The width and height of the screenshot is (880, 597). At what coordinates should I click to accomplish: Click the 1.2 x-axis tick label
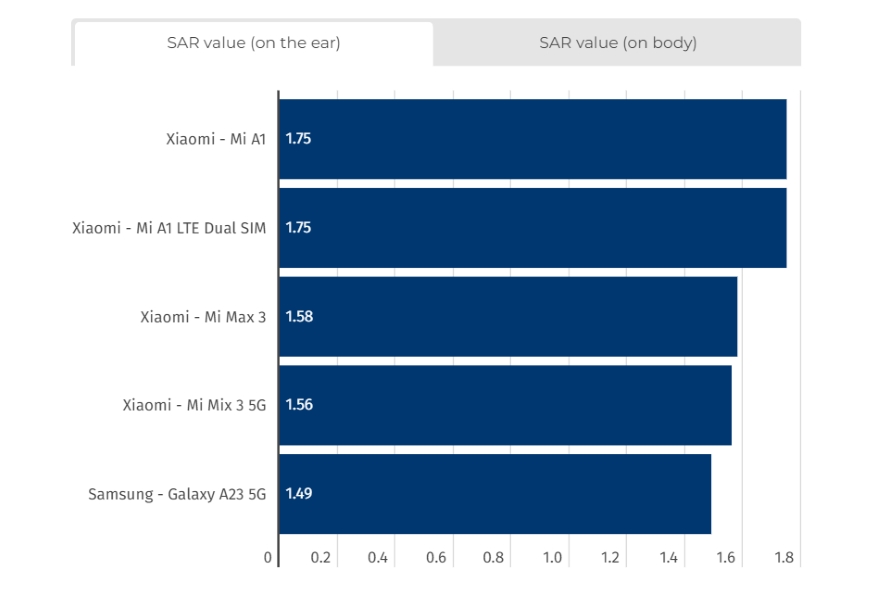tap(610, 558)
